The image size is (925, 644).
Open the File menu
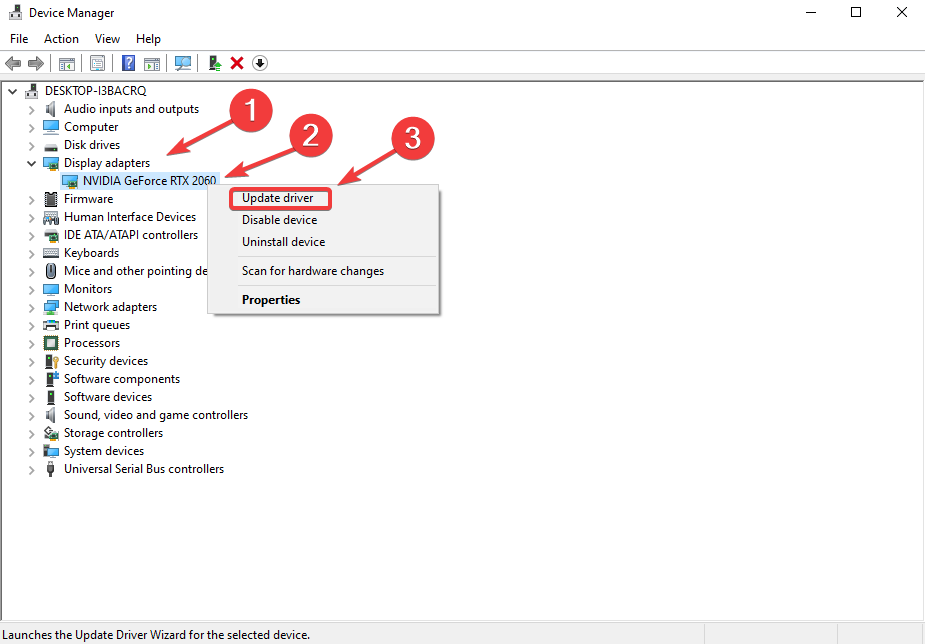(x=19, y=39)
